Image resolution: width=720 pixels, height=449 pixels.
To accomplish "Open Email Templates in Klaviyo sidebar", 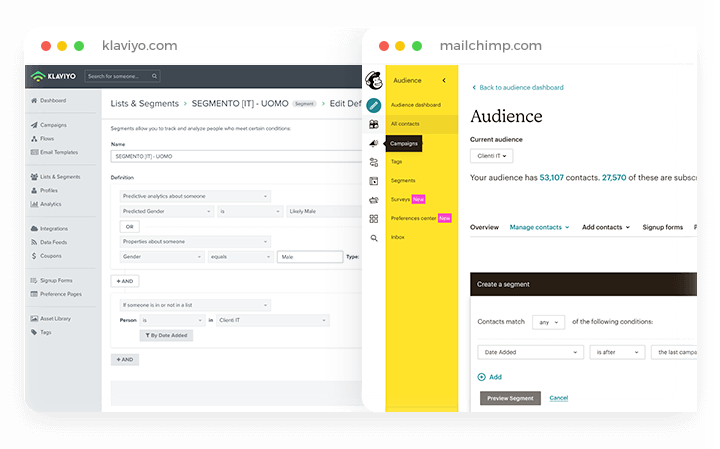I will (54, 152).
